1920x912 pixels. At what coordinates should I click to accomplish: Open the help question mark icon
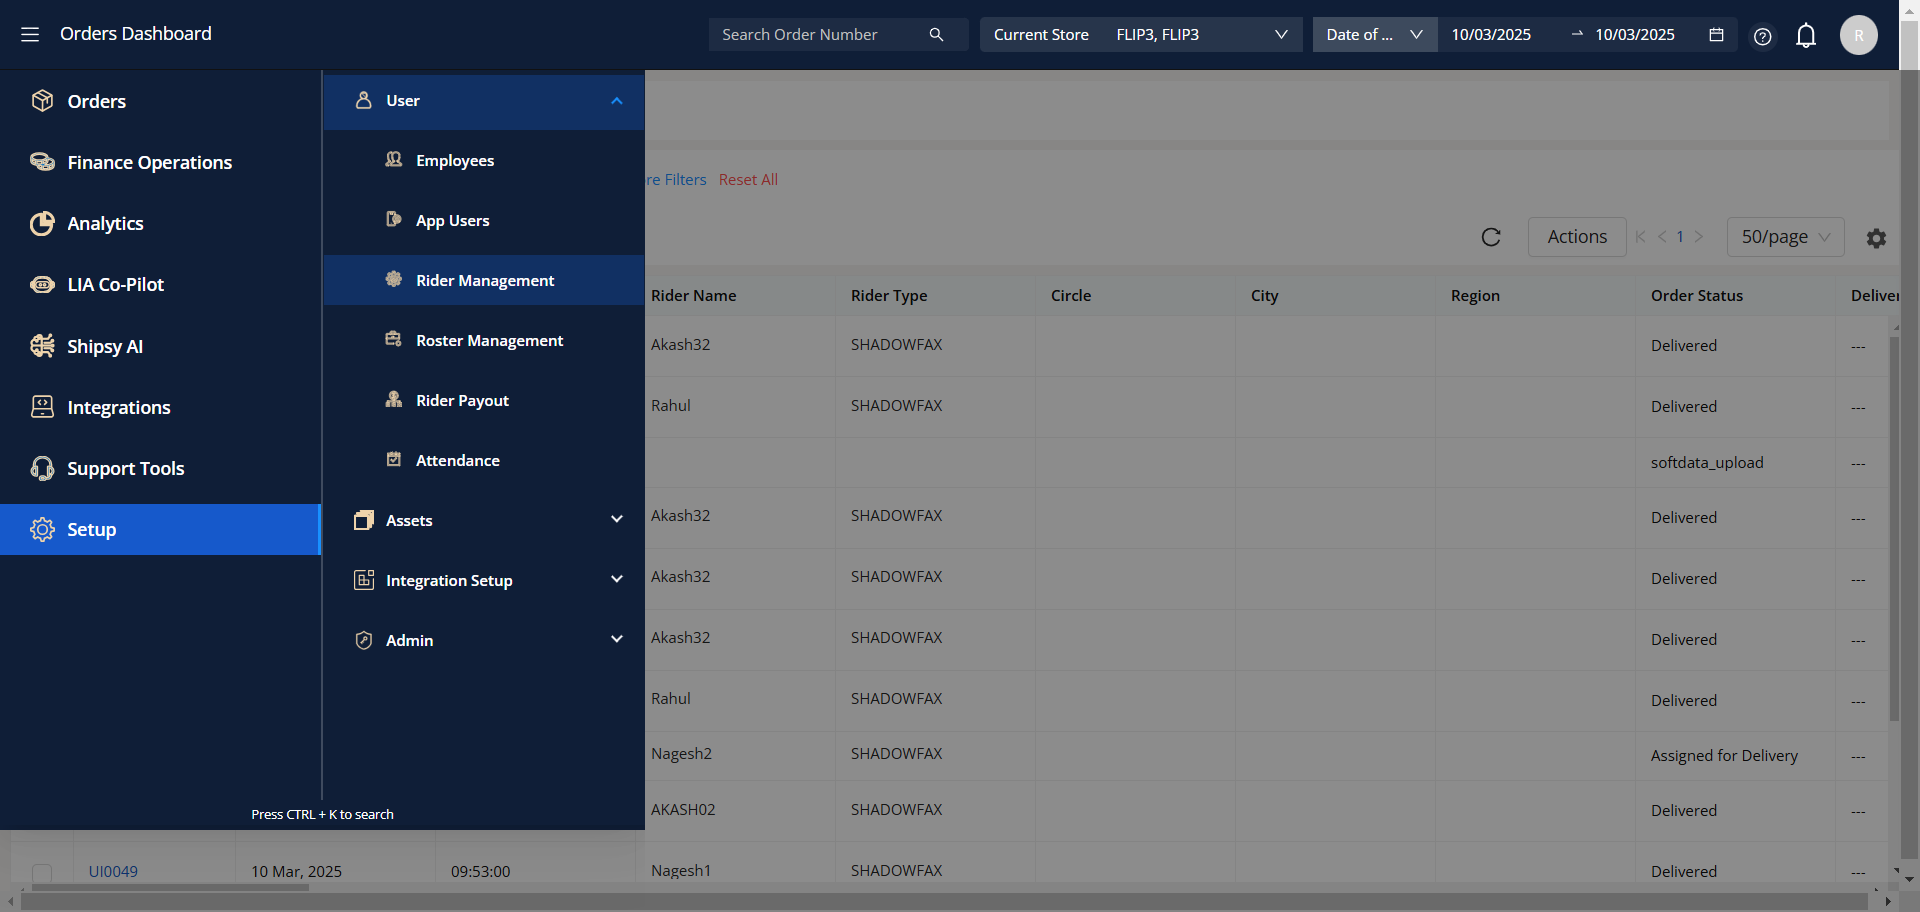[1763, 36]
